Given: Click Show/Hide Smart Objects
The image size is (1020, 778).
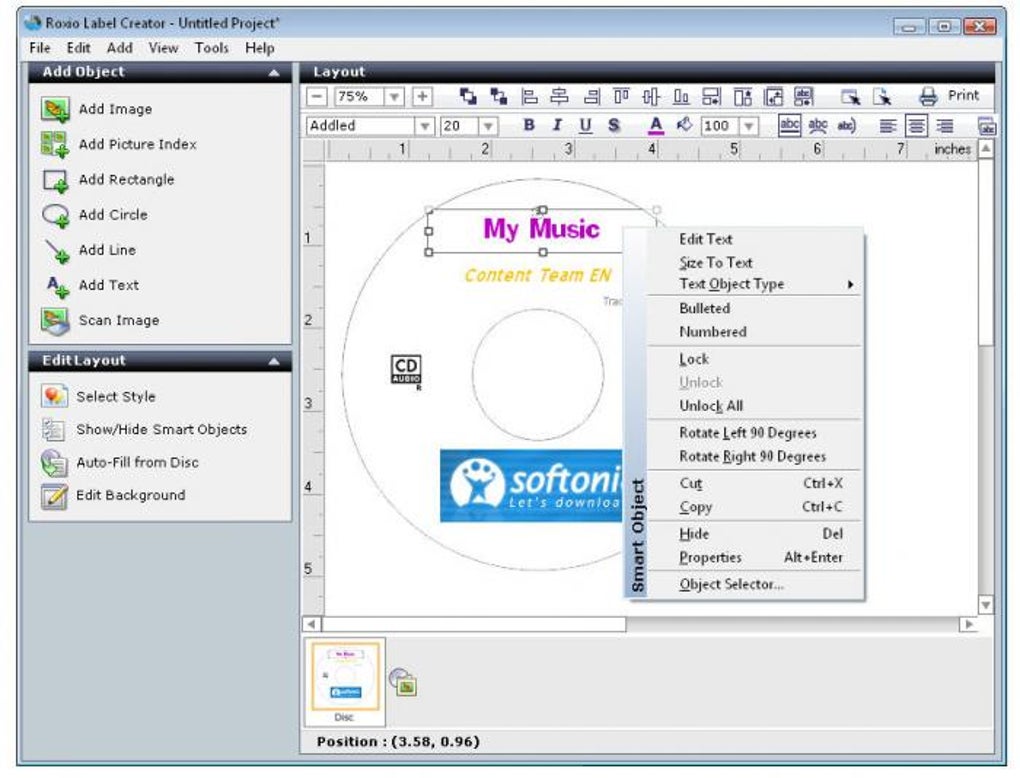Looking at the screenshot, I should tap(161, 429).
